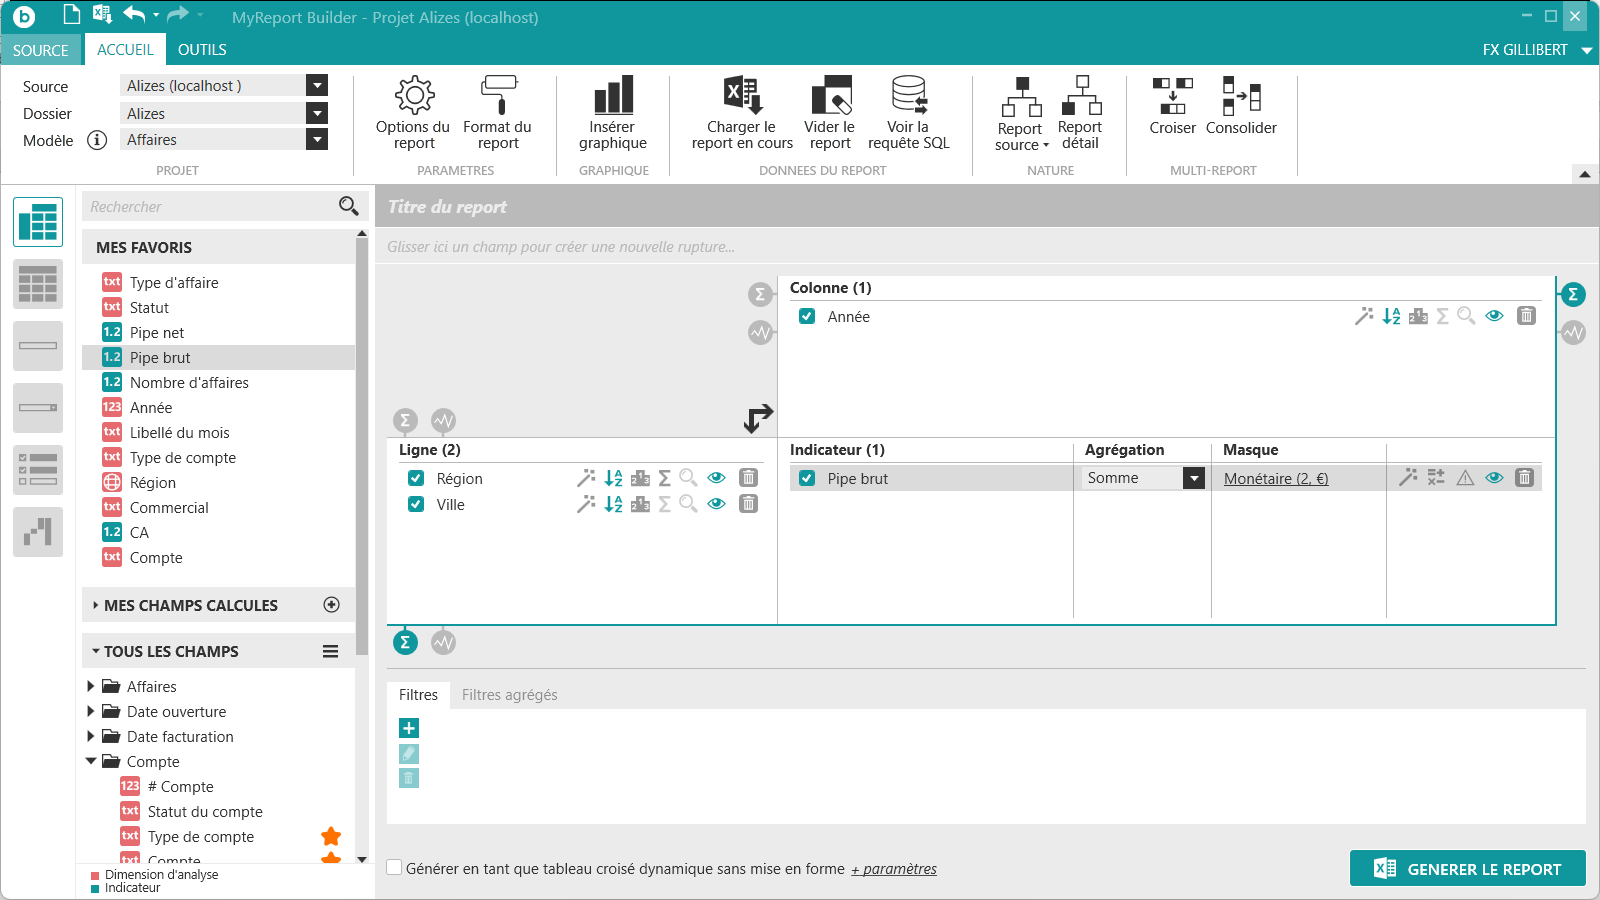Toggle the Ville row checkbox

coord(416,504)
